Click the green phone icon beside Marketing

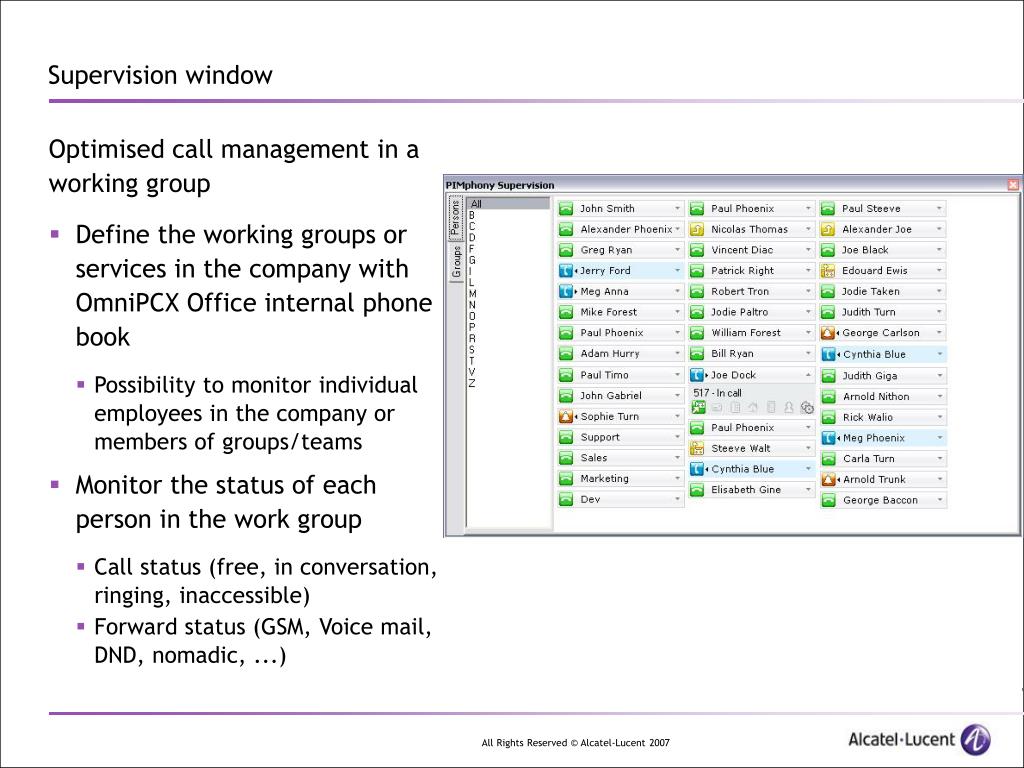click(x=566, y=479)
